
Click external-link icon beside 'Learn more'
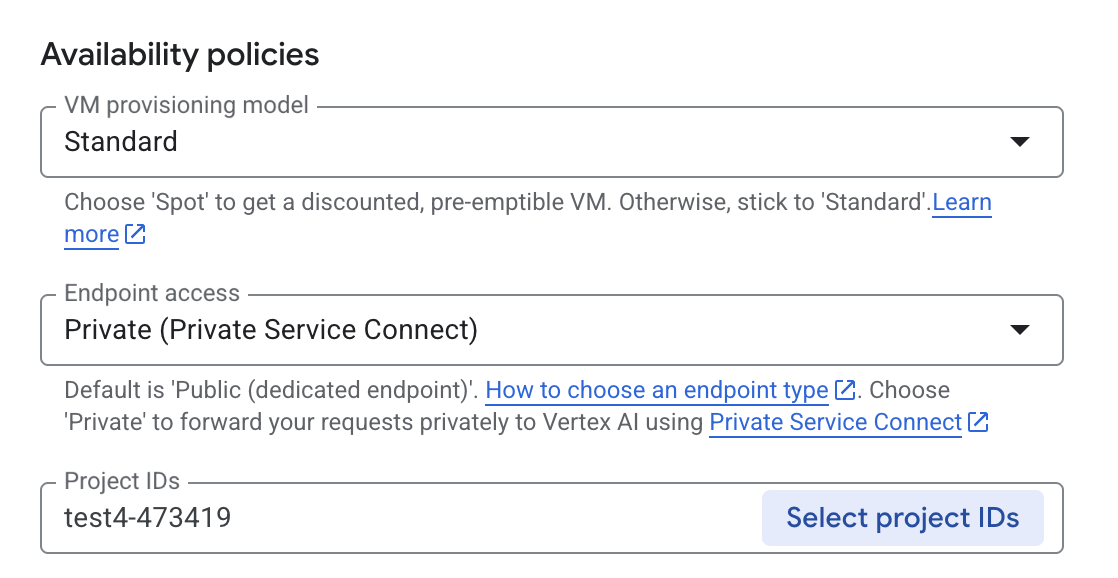click(136, 235)
